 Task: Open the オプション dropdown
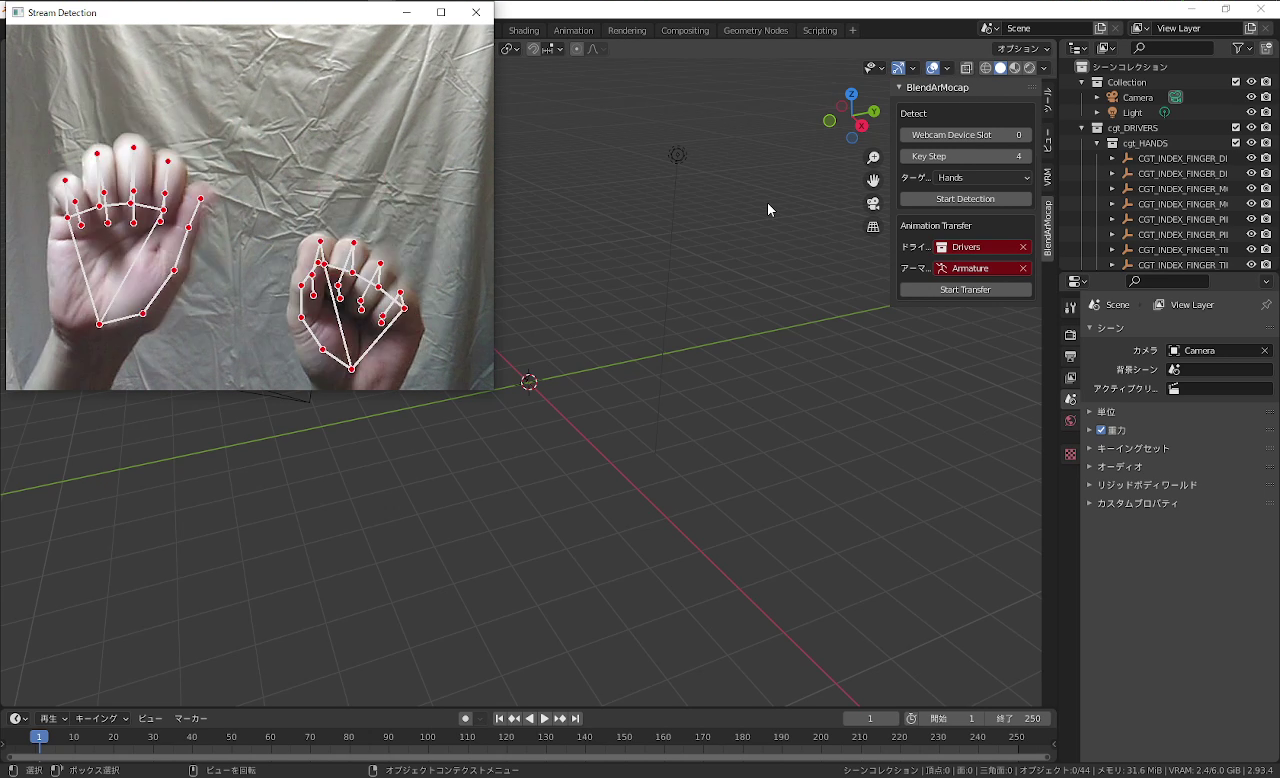(1023, 49)
